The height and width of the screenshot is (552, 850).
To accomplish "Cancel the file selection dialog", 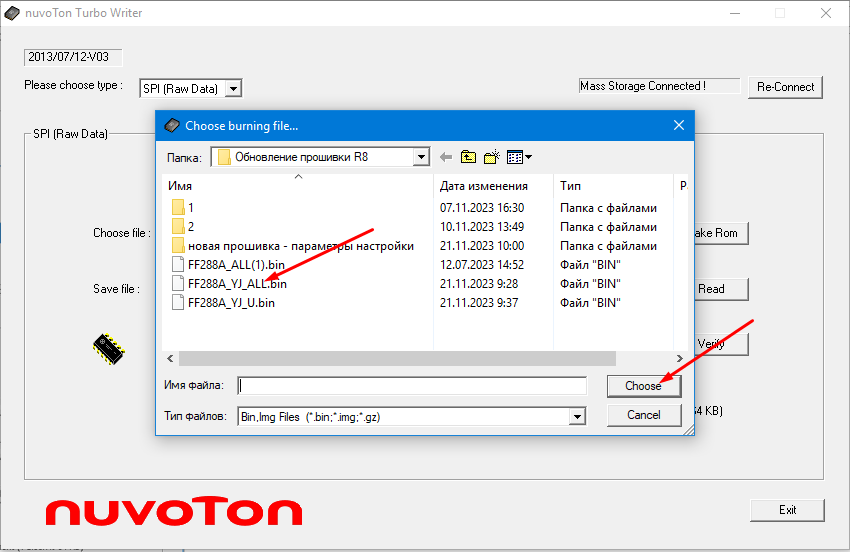I will tap(643, 415).
